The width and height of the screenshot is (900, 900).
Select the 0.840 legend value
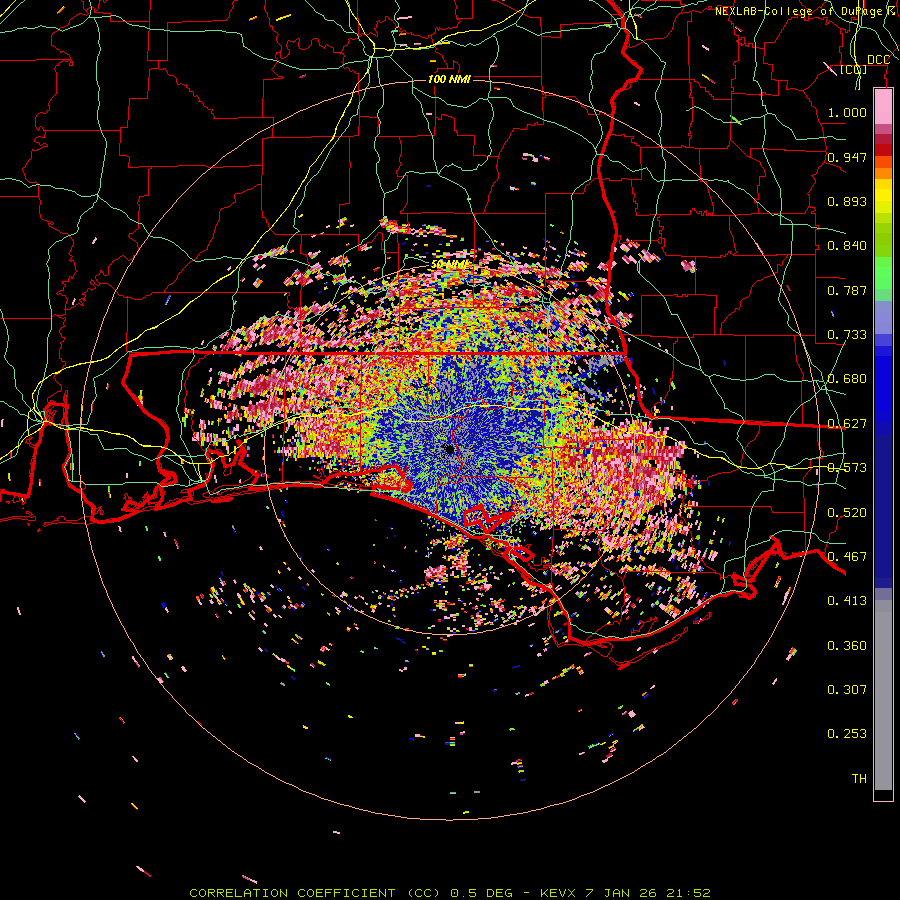point(847,246)
